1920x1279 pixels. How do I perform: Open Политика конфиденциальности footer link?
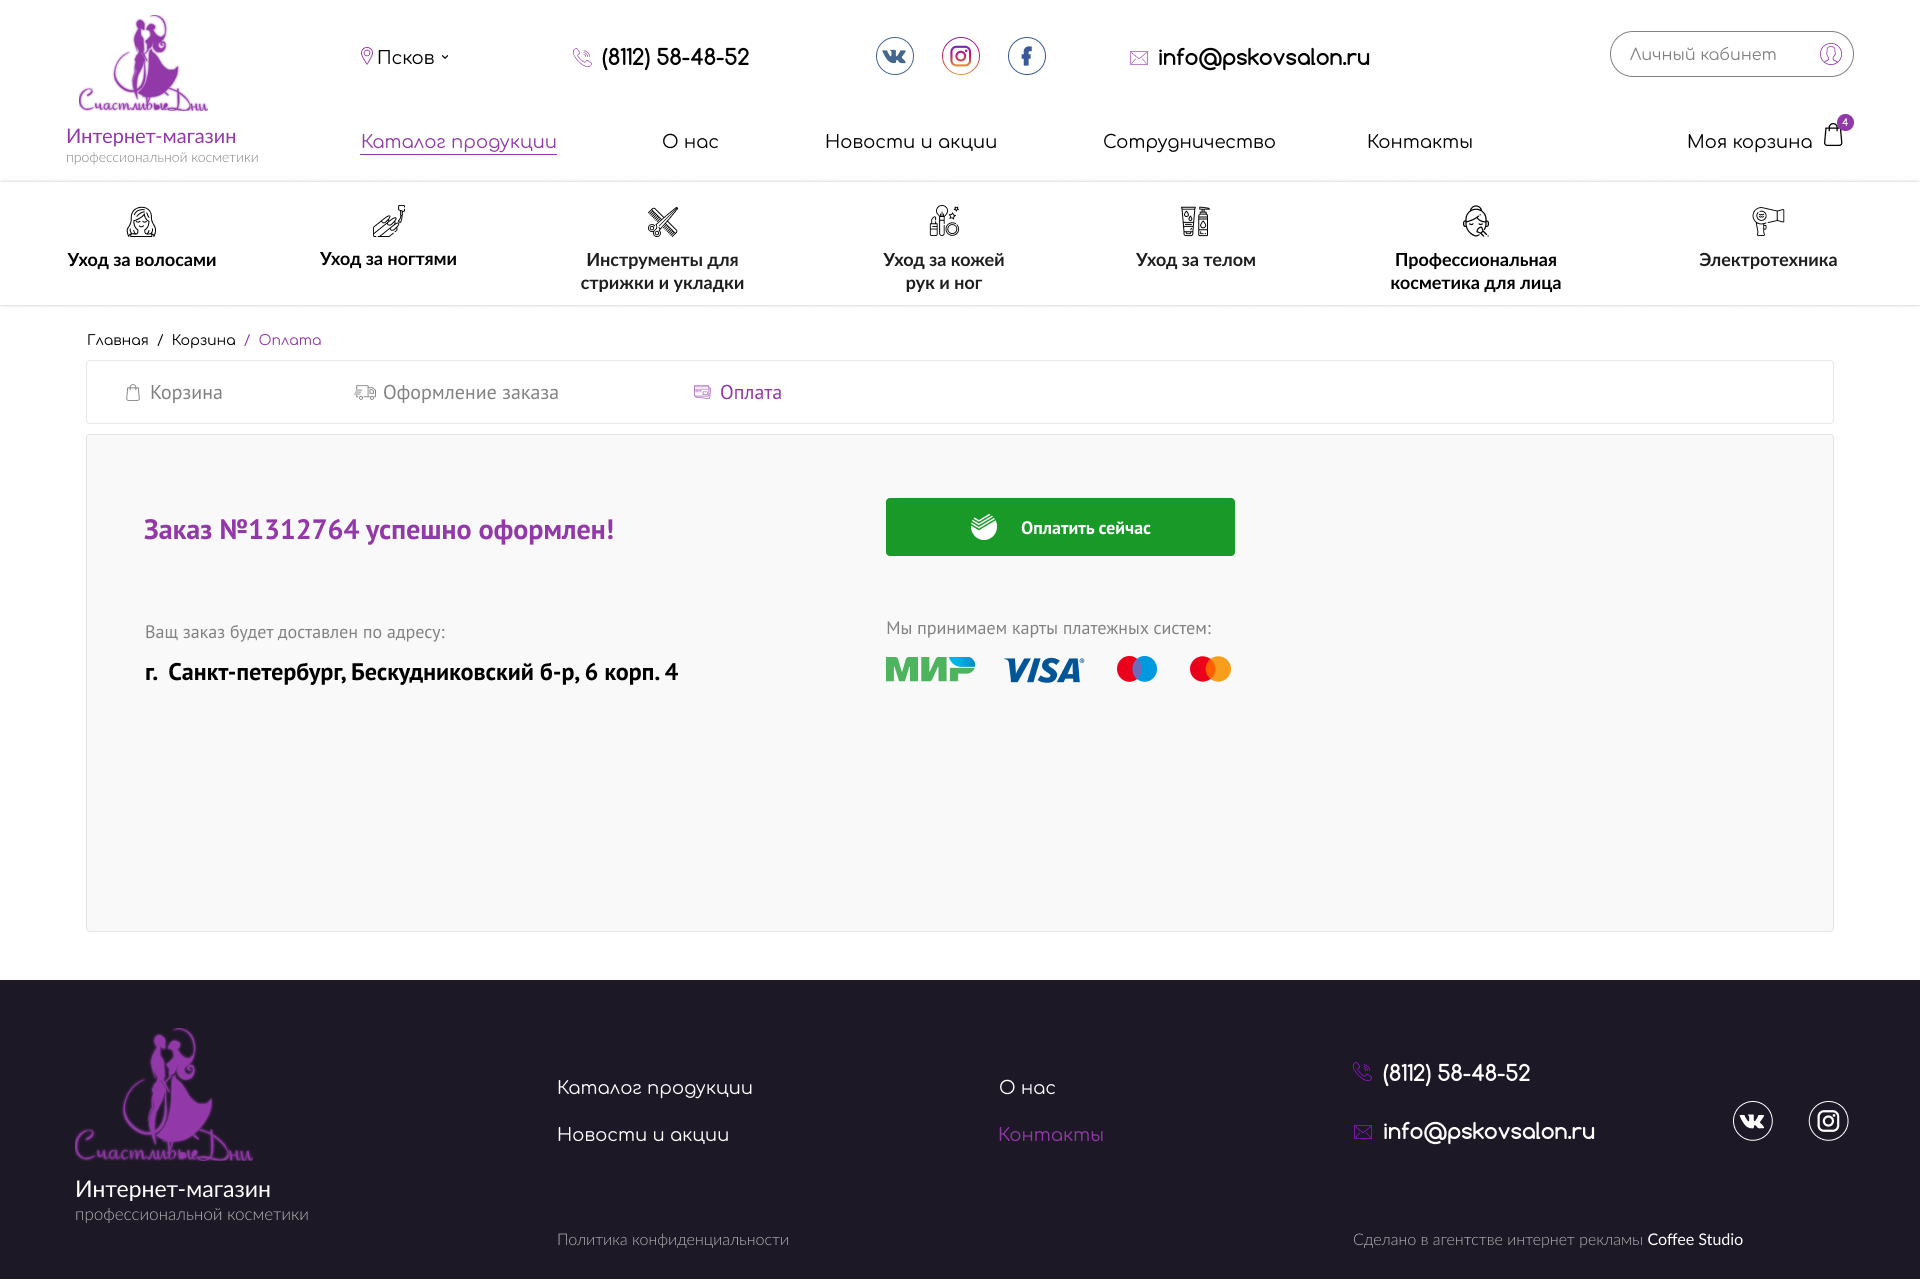(x=672, y=1240)
